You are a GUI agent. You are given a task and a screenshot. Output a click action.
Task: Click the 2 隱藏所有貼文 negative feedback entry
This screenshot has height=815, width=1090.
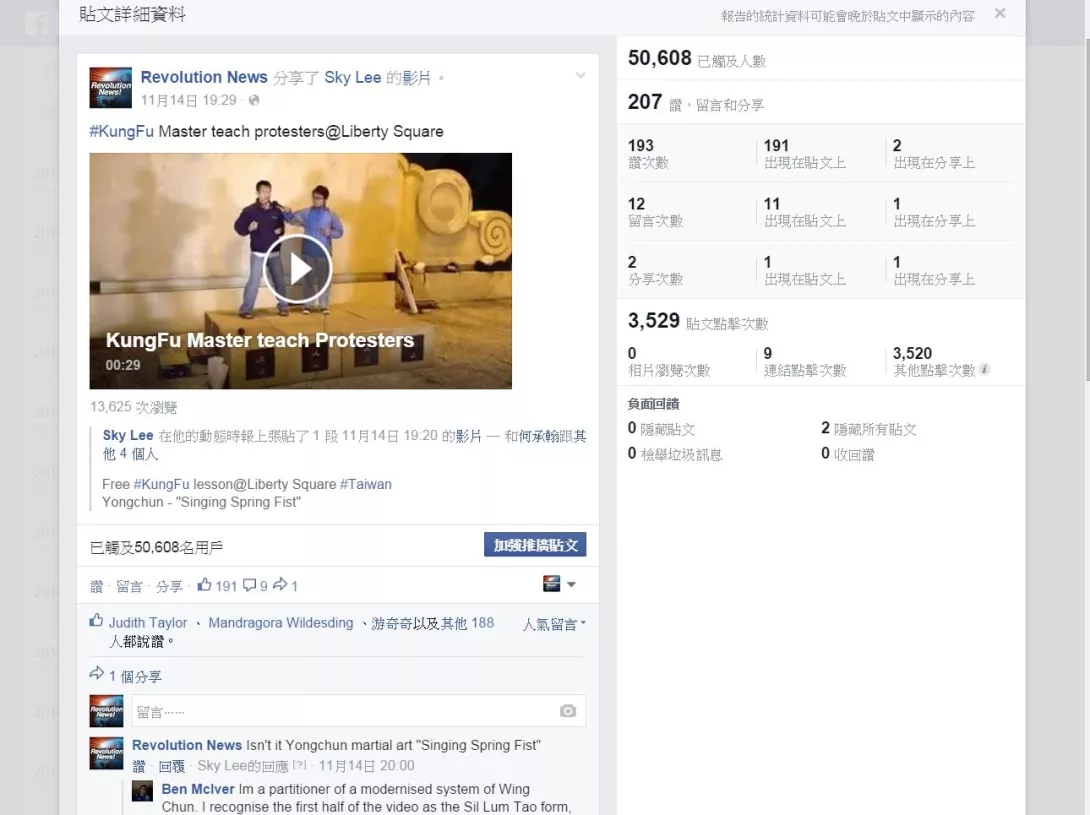(869, 428)
